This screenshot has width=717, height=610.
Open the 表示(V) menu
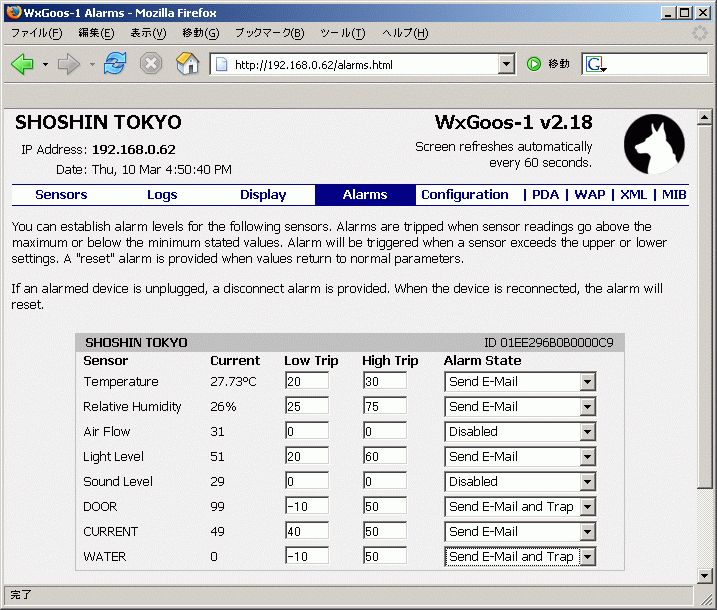click(x=148, y=33)
